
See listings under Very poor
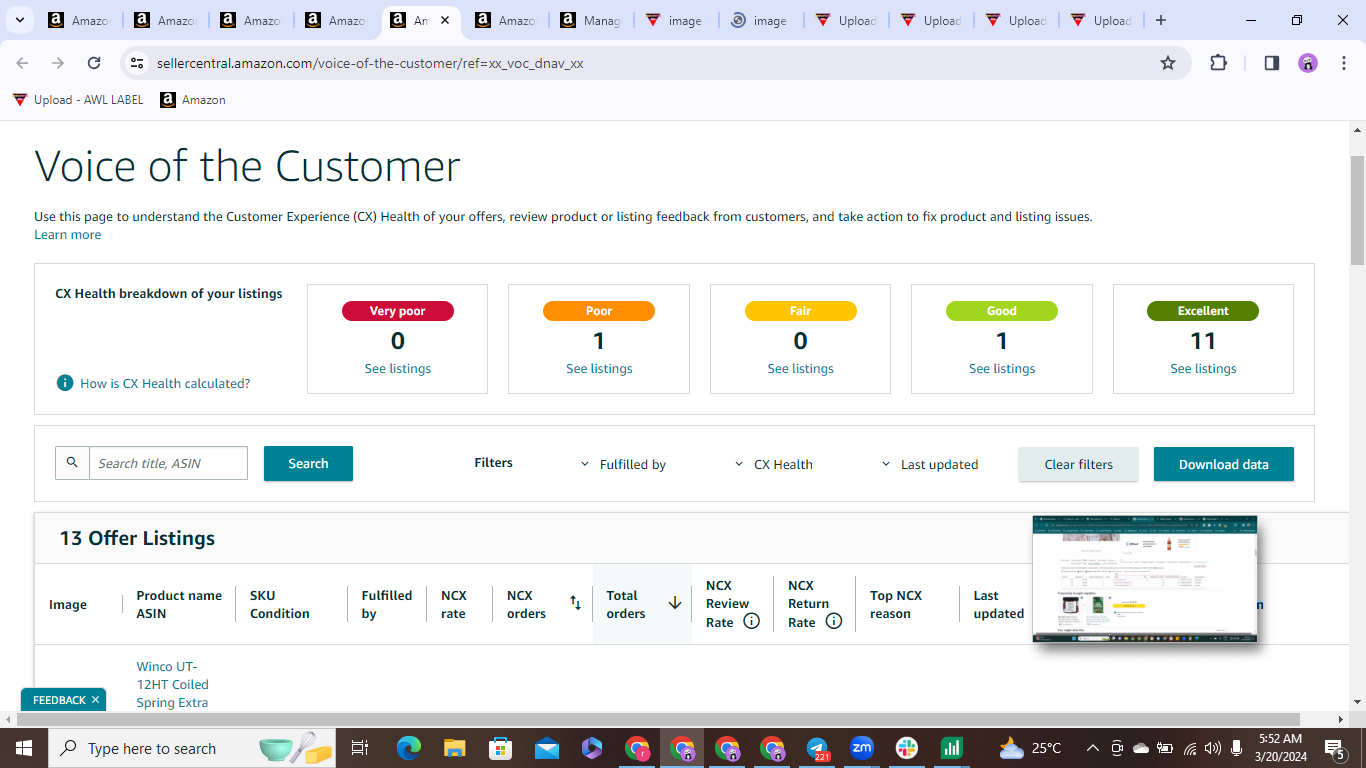pos(398,369)
